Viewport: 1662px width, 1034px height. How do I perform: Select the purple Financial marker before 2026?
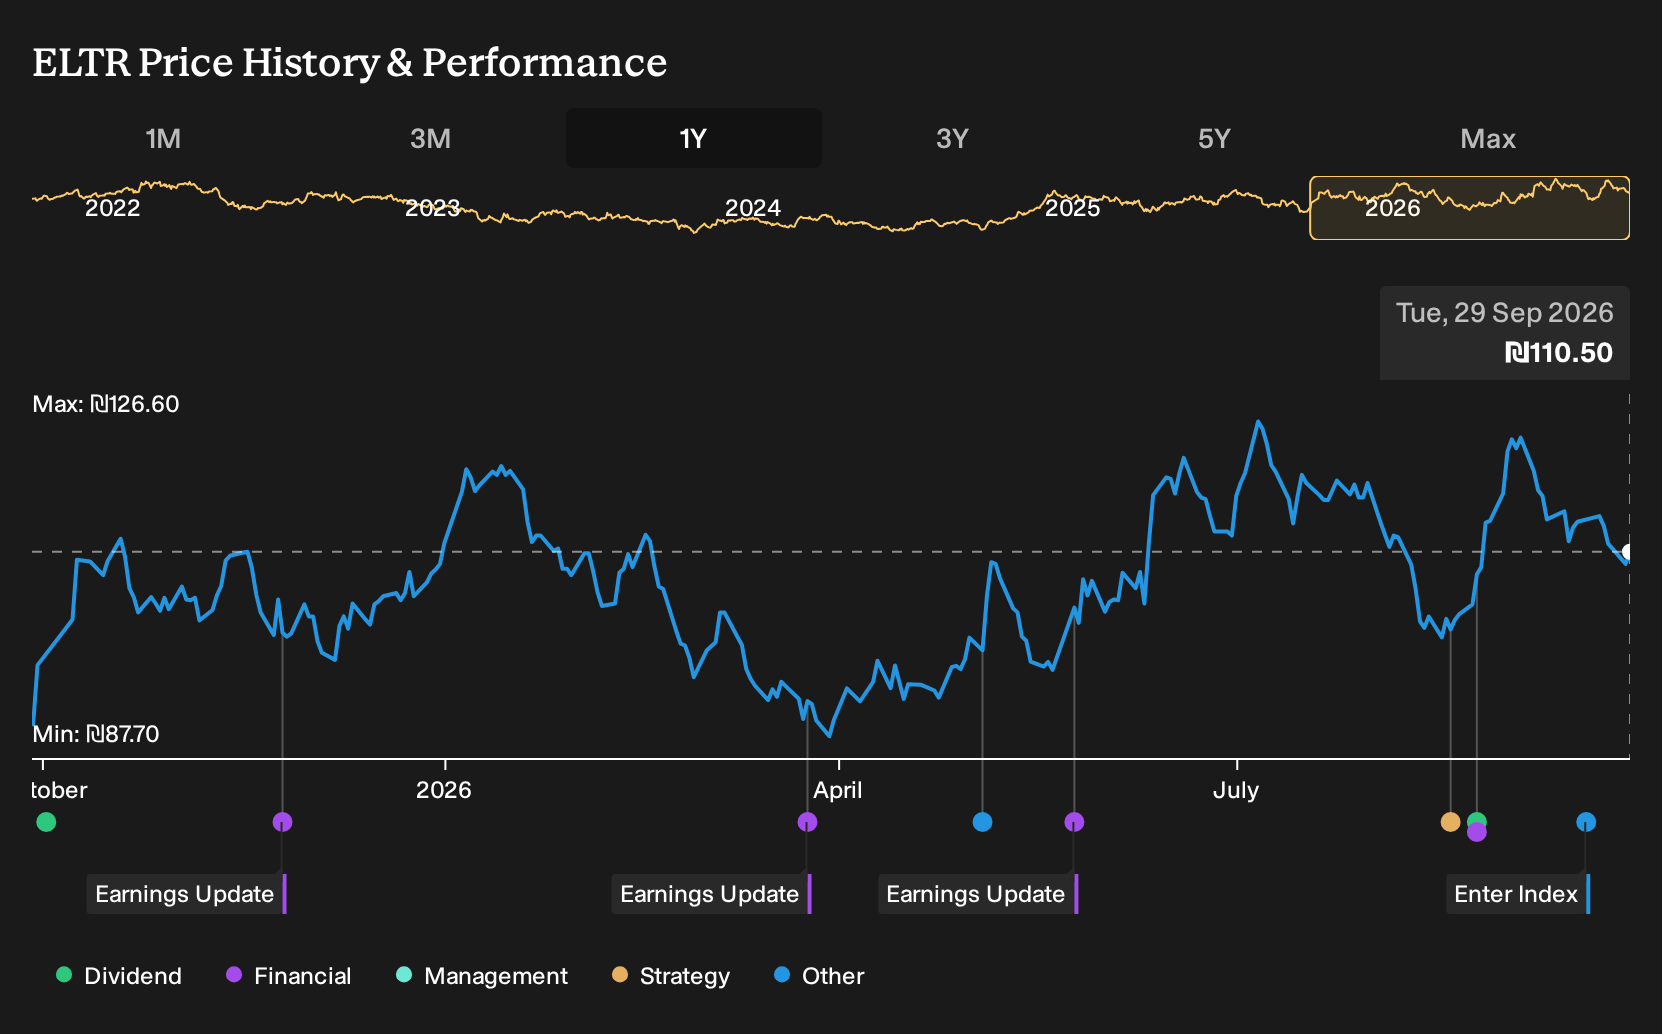coord(282,822)
